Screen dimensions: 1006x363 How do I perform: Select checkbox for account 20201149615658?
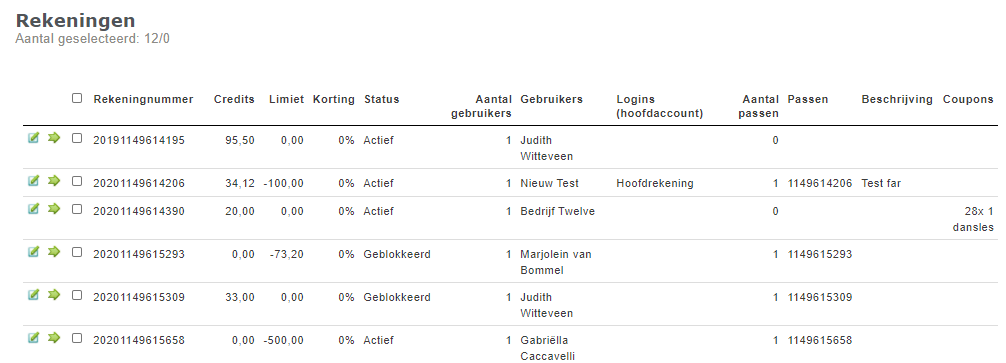pyautogui.click(x=77, y=338)
